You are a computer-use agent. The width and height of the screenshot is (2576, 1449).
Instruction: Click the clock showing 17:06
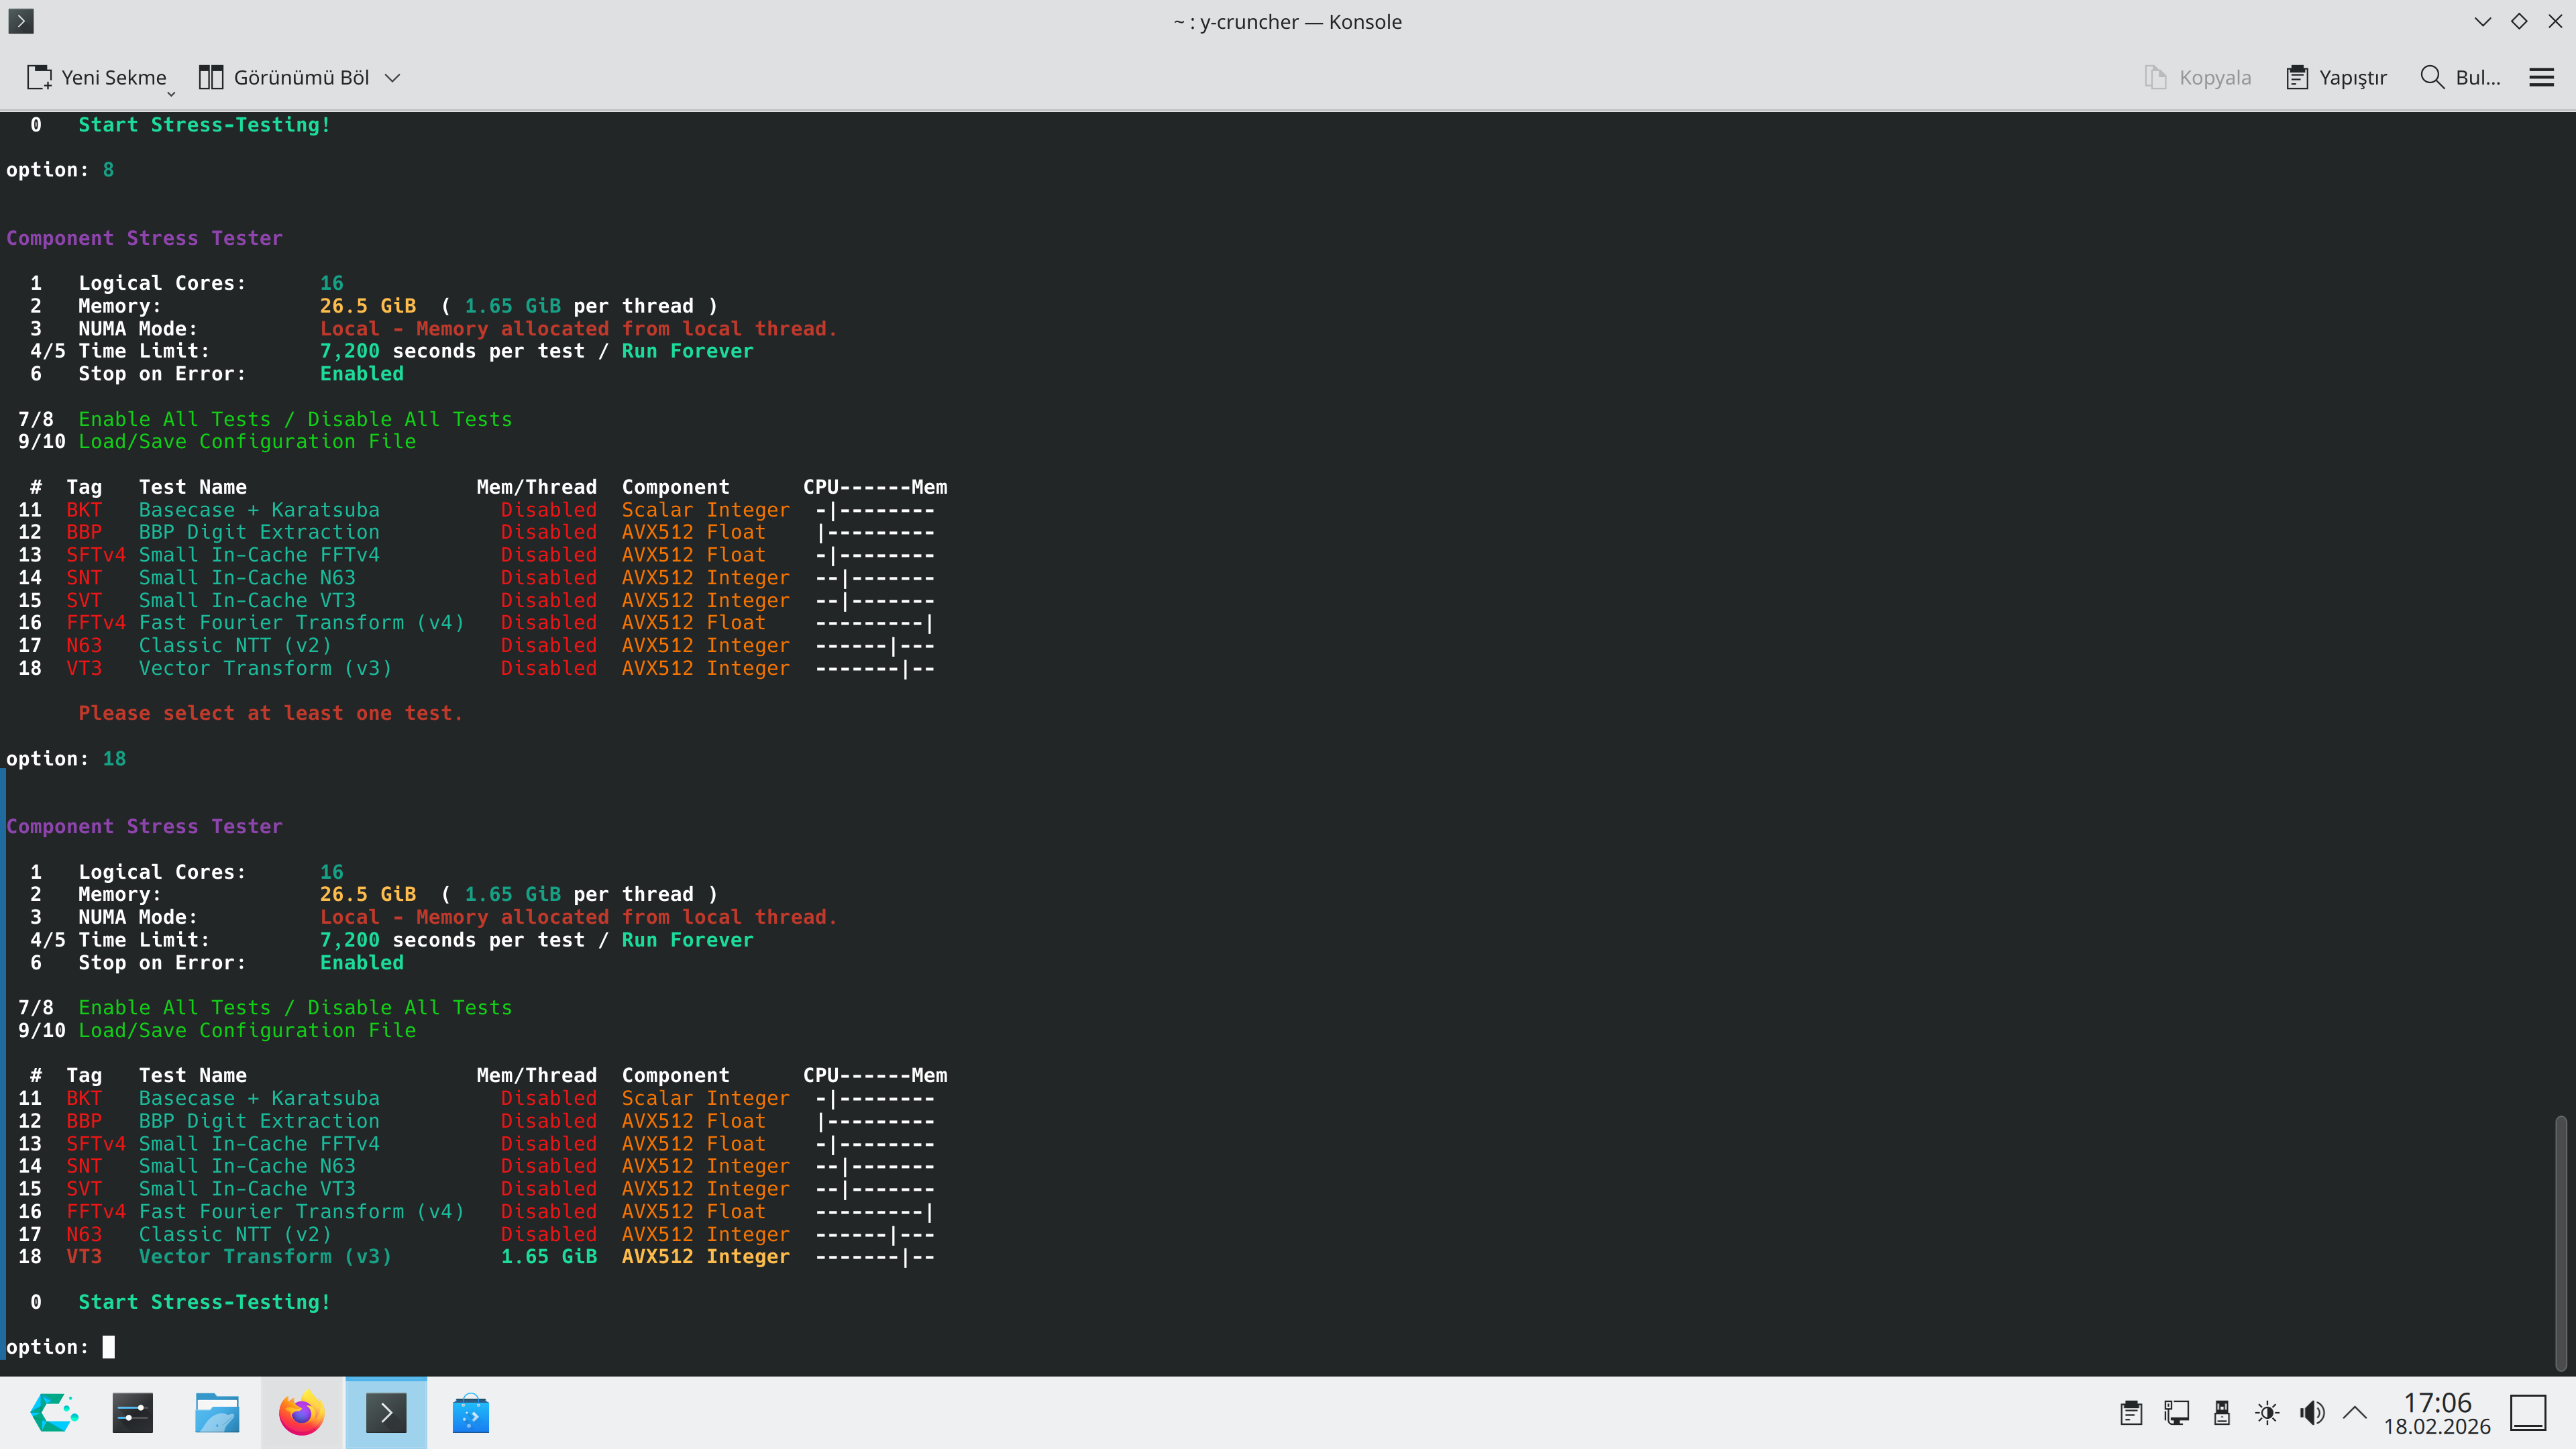coord(2437,1413)
